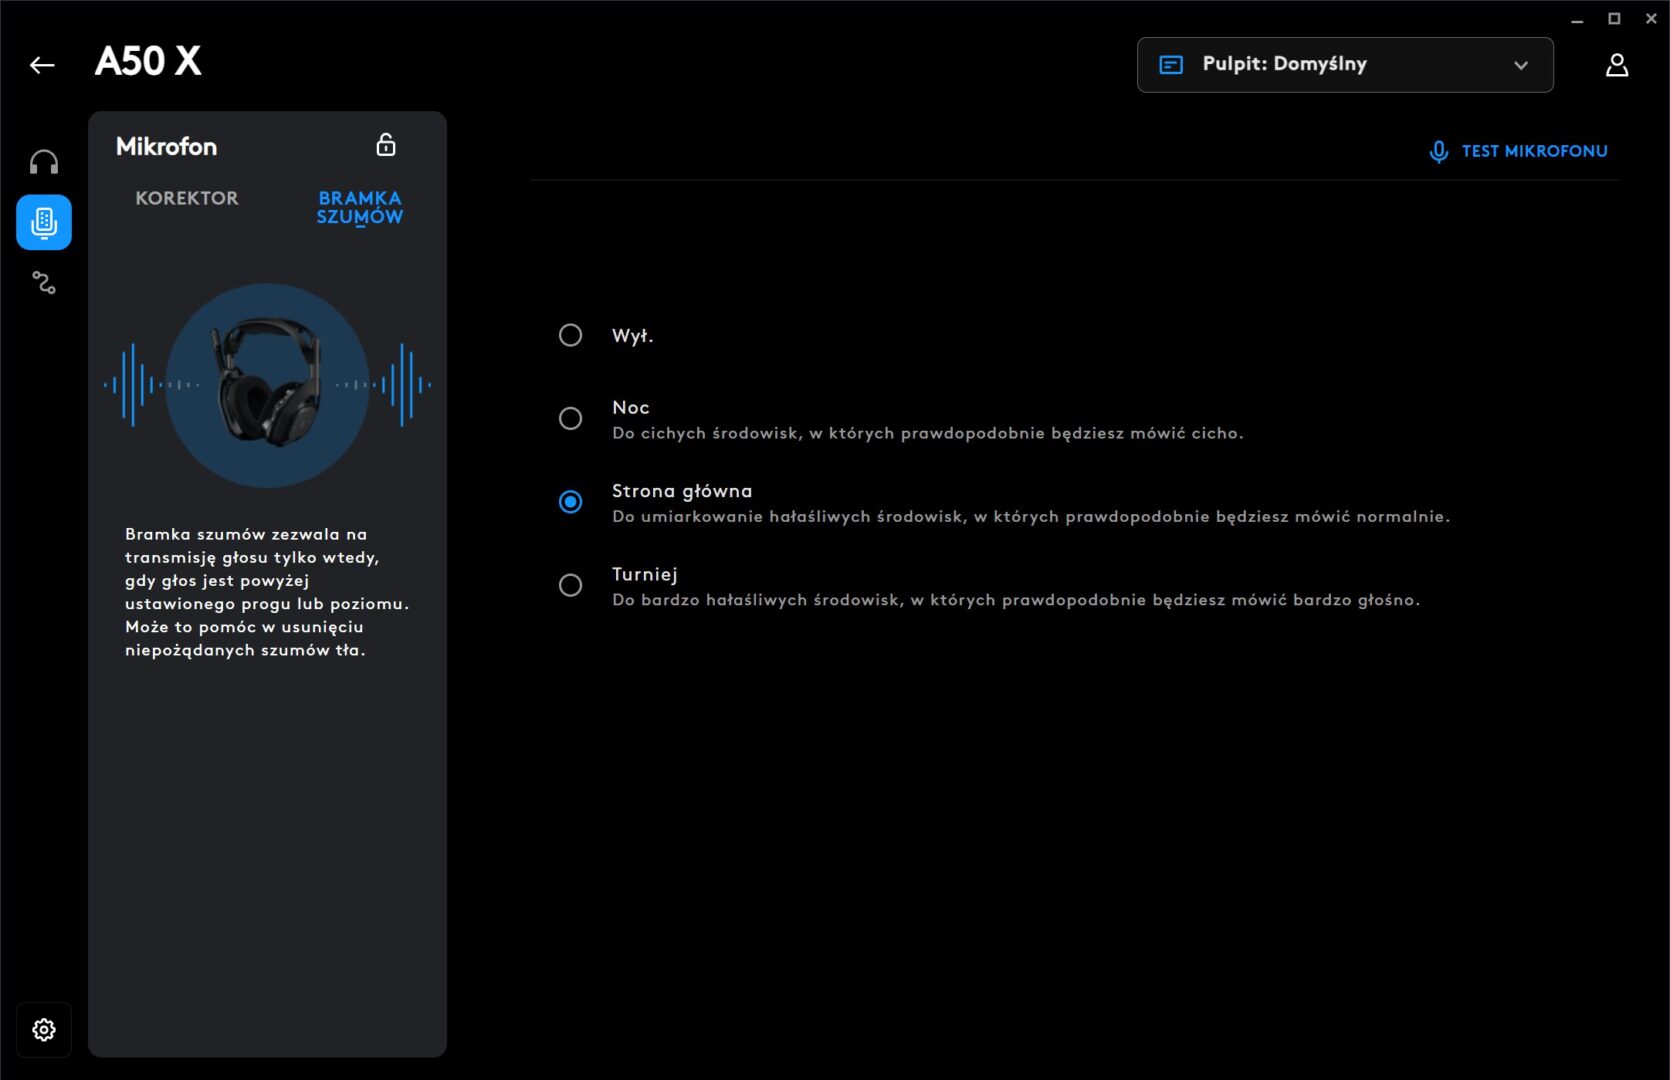Viewport: 1670px width, 1080px height.
Task: Expand profile list via chevron arrow
Action: 1520,65
